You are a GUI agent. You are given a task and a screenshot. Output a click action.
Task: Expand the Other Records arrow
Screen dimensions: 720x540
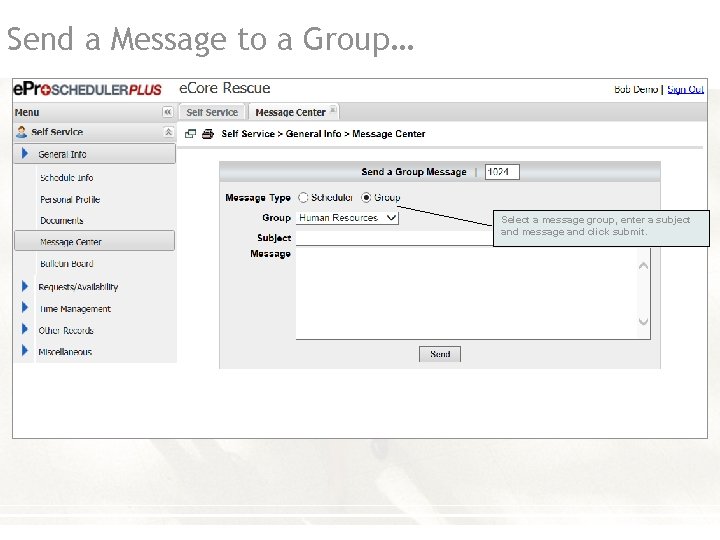pos(25,329)
